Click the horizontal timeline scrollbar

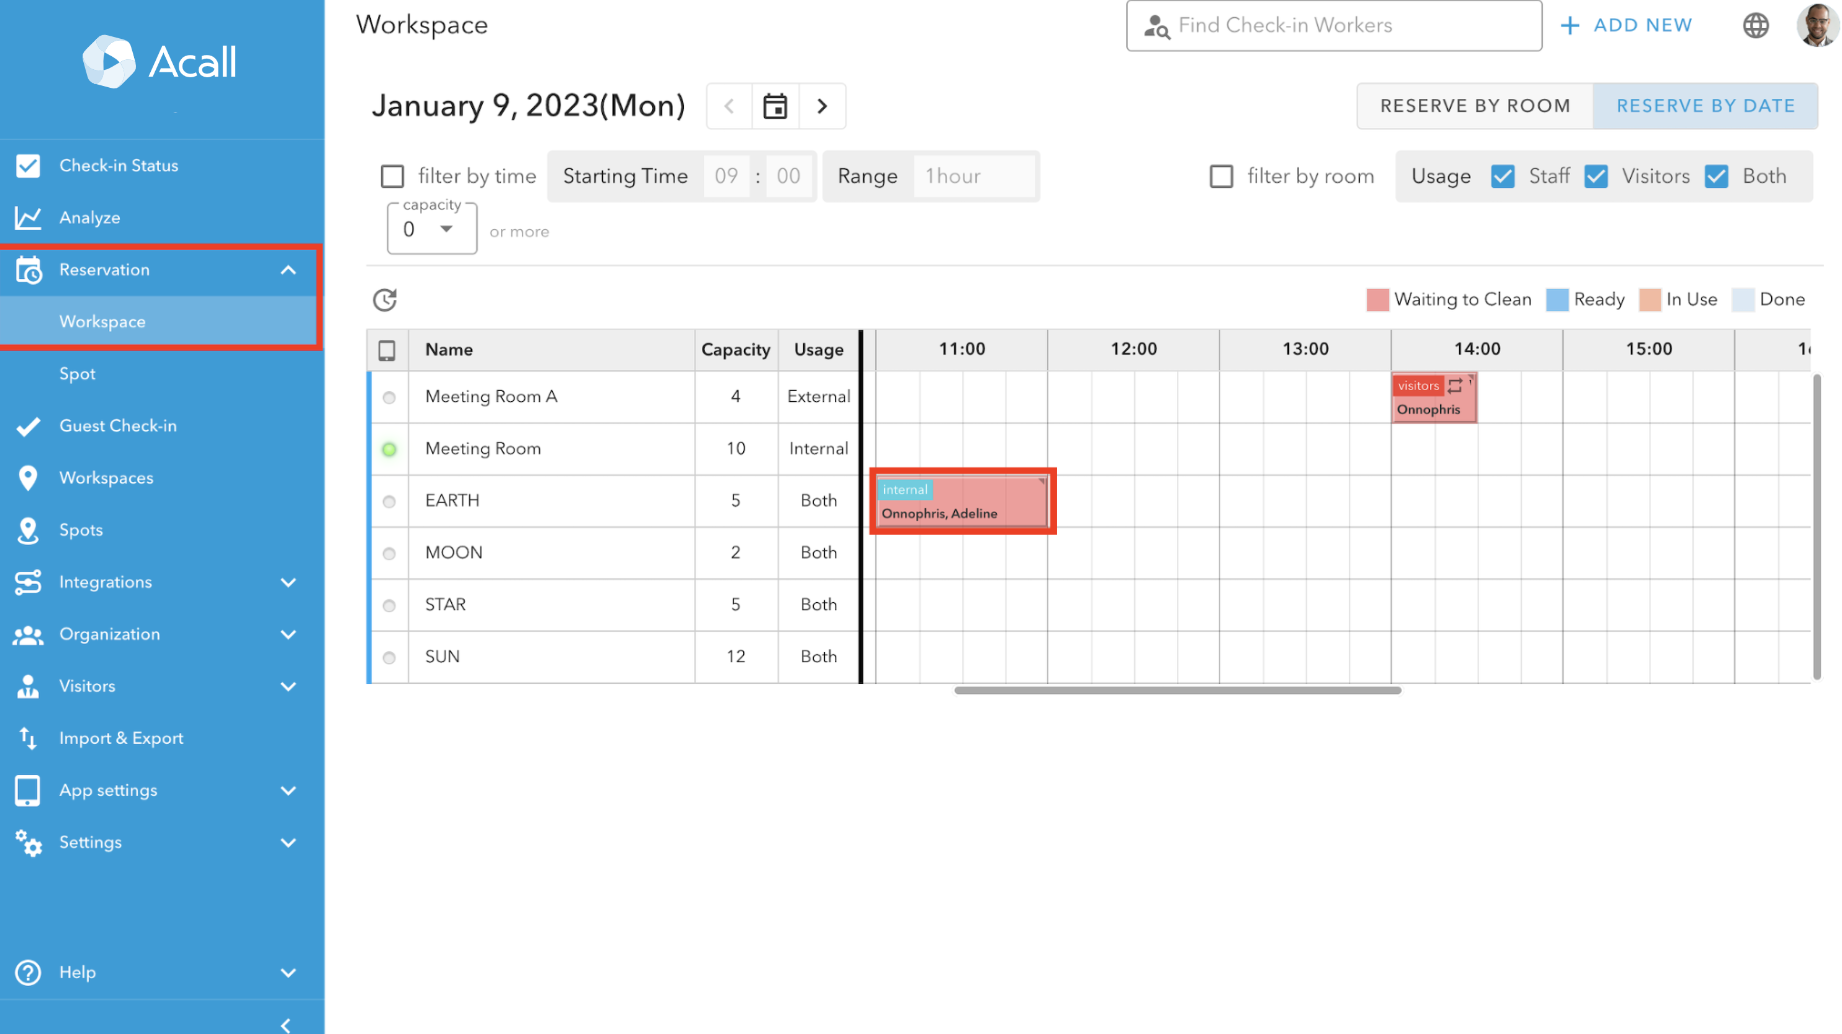pyautogui.click(x=1177, y=690)
